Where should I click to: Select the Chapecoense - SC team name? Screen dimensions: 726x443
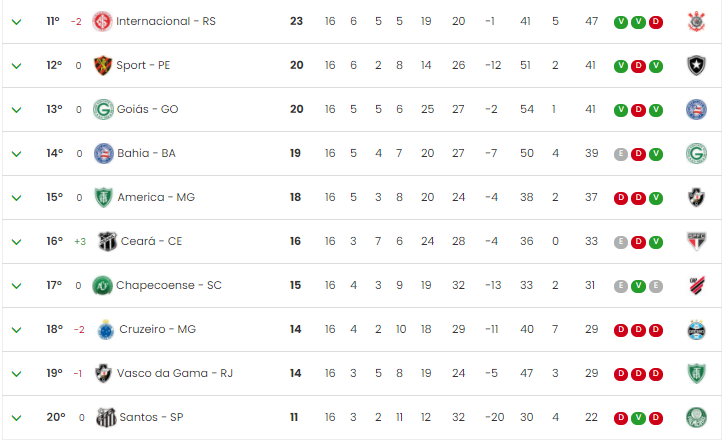point(169,285)
